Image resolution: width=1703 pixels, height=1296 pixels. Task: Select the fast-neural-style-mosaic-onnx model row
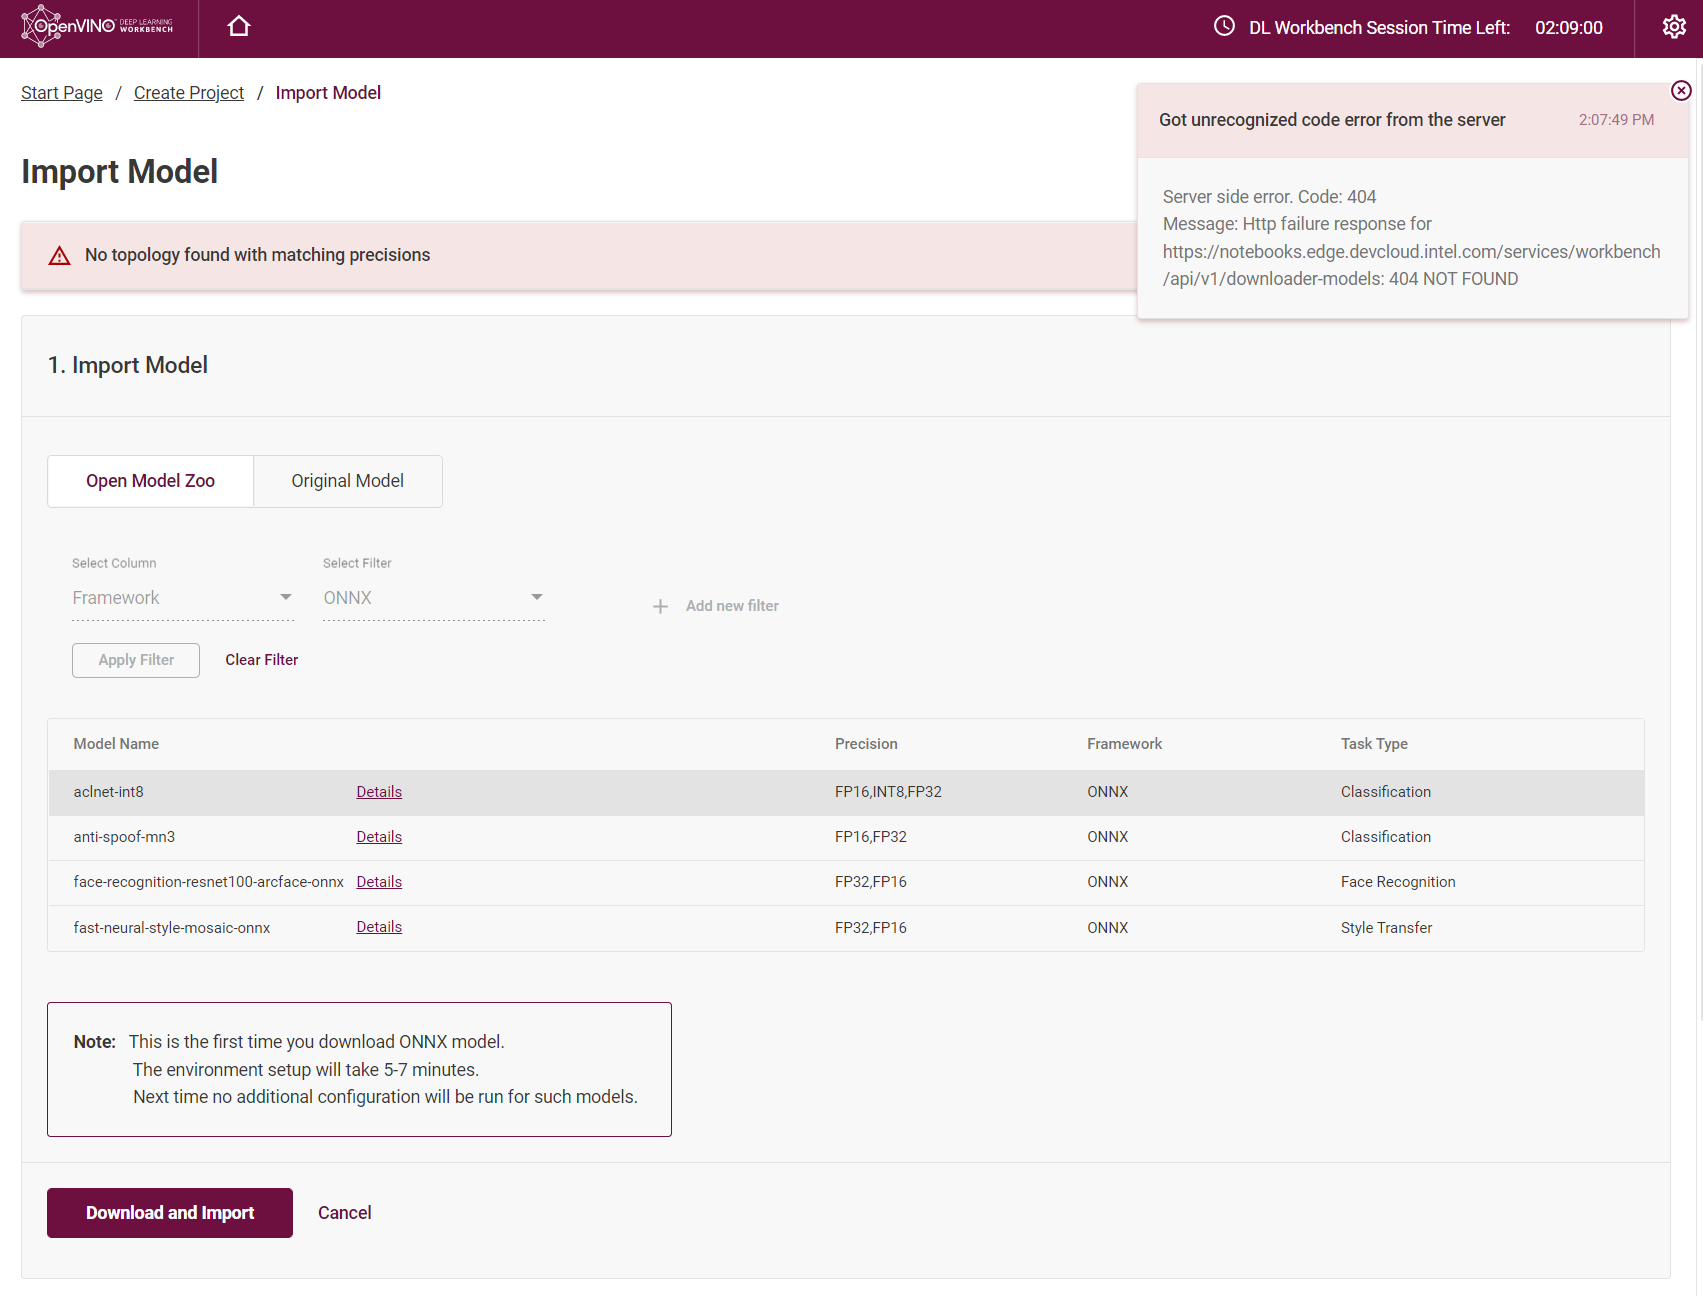[x=171, y=928]
